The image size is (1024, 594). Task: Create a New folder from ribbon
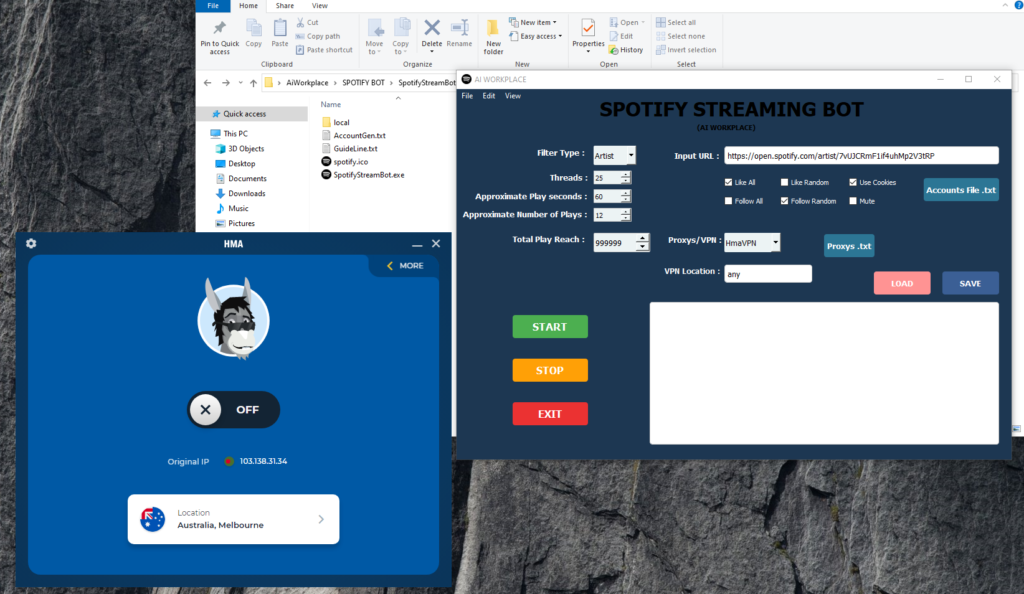tap(493, 37)
